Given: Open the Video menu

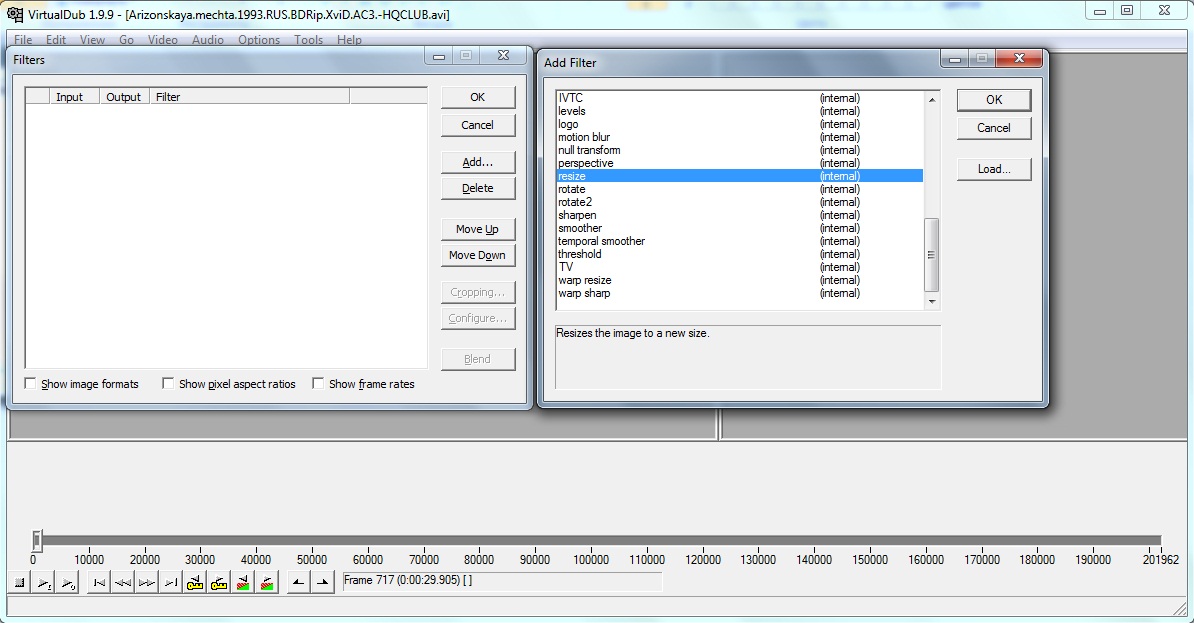Looking at the screenshot, I should pyautogui.click(x=162, y=40).
